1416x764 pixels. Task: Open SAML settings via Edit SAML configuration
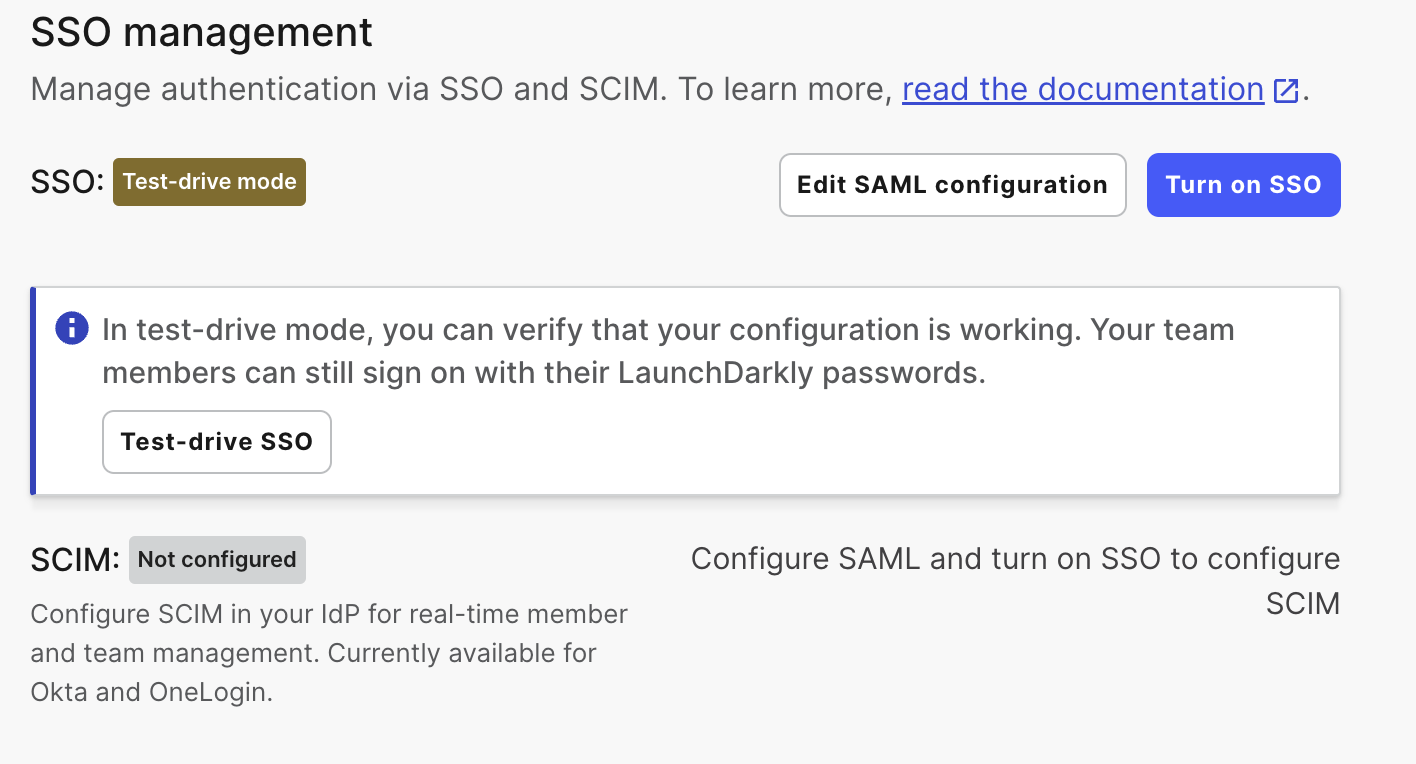pos(952,185)
